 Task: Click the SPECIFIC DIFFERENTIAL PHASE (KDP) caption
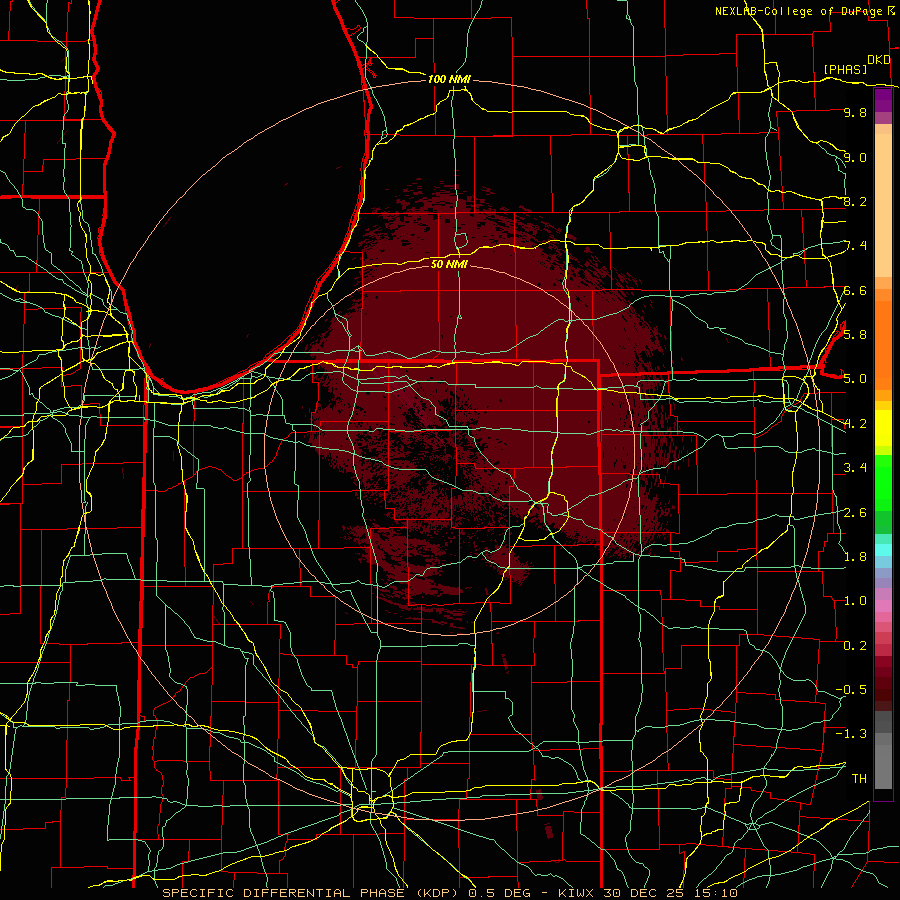pos(312,893)
